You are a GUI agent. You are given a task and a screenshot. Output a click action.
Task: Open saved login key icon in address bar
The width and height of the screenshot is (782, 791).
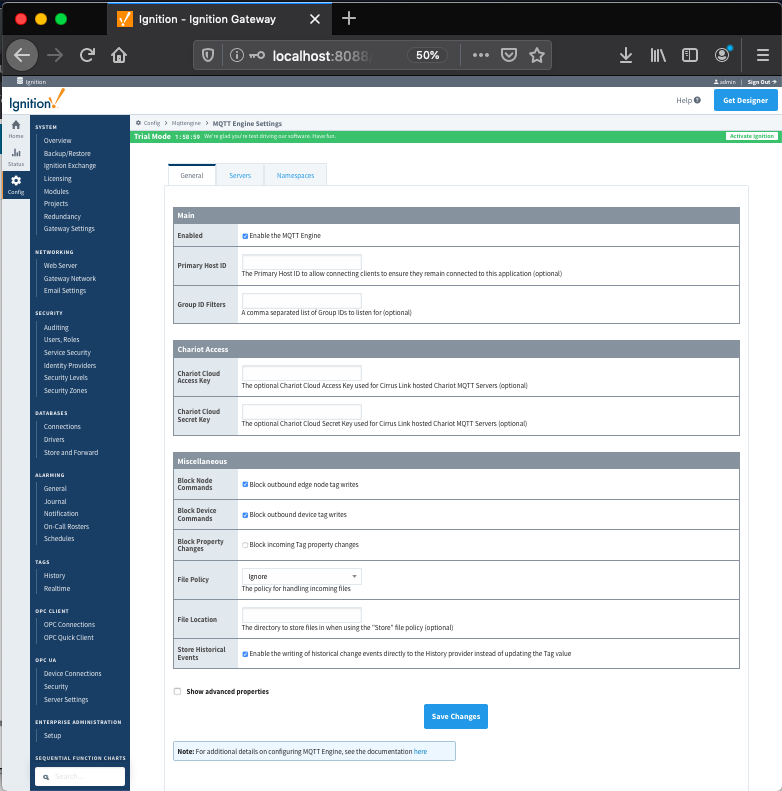[x=257, y=54]
